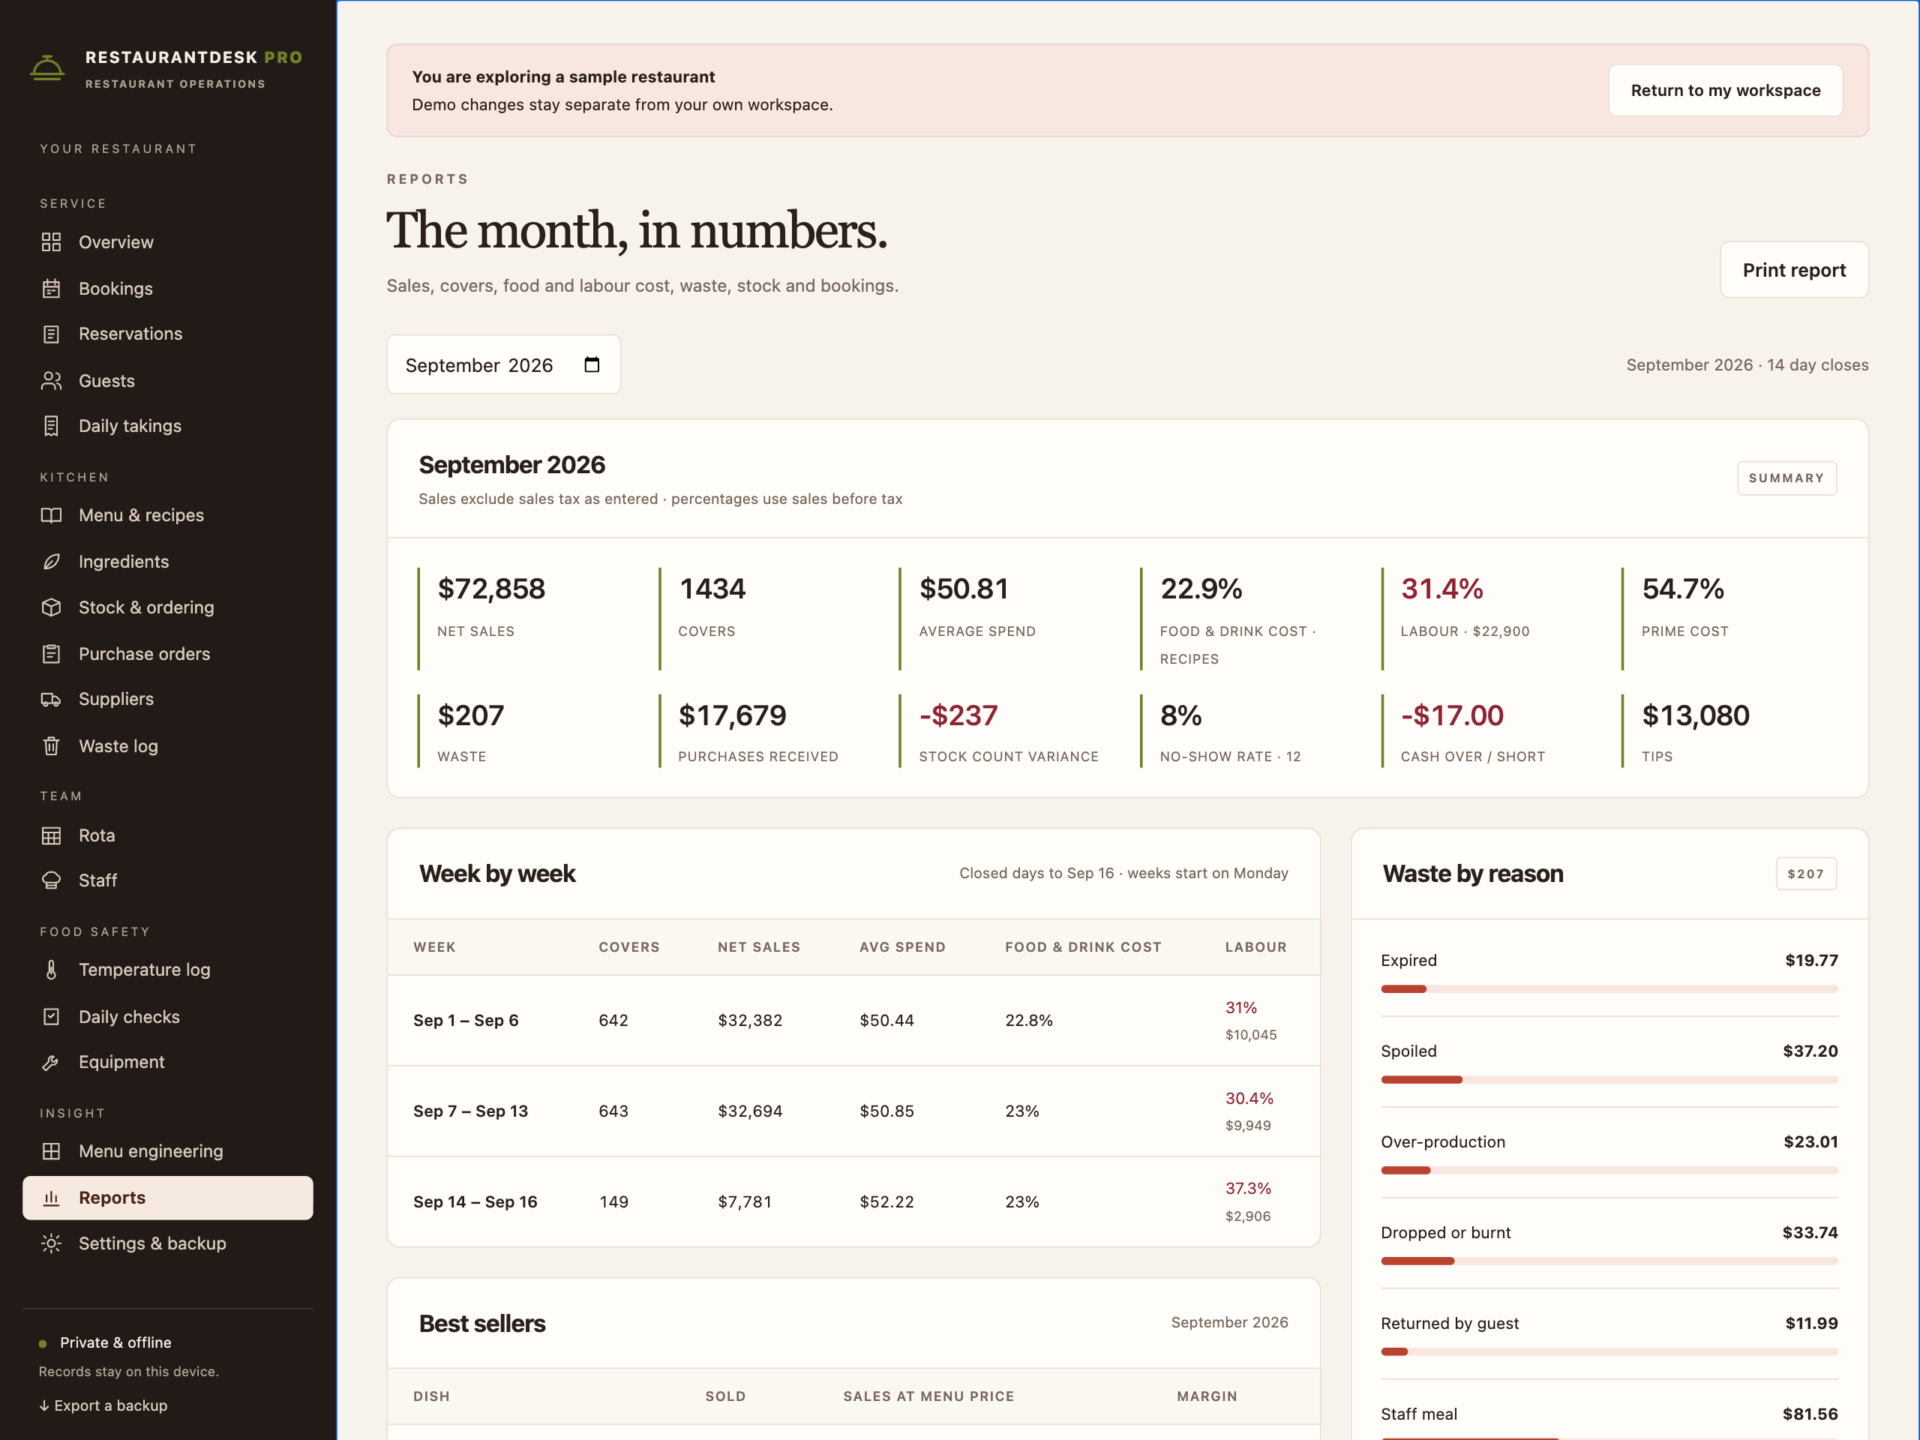1920x1440 pixels.
Task: Click the Daily checks checkbox icon
Action: pyautogui.click(x=51, y=1016)
